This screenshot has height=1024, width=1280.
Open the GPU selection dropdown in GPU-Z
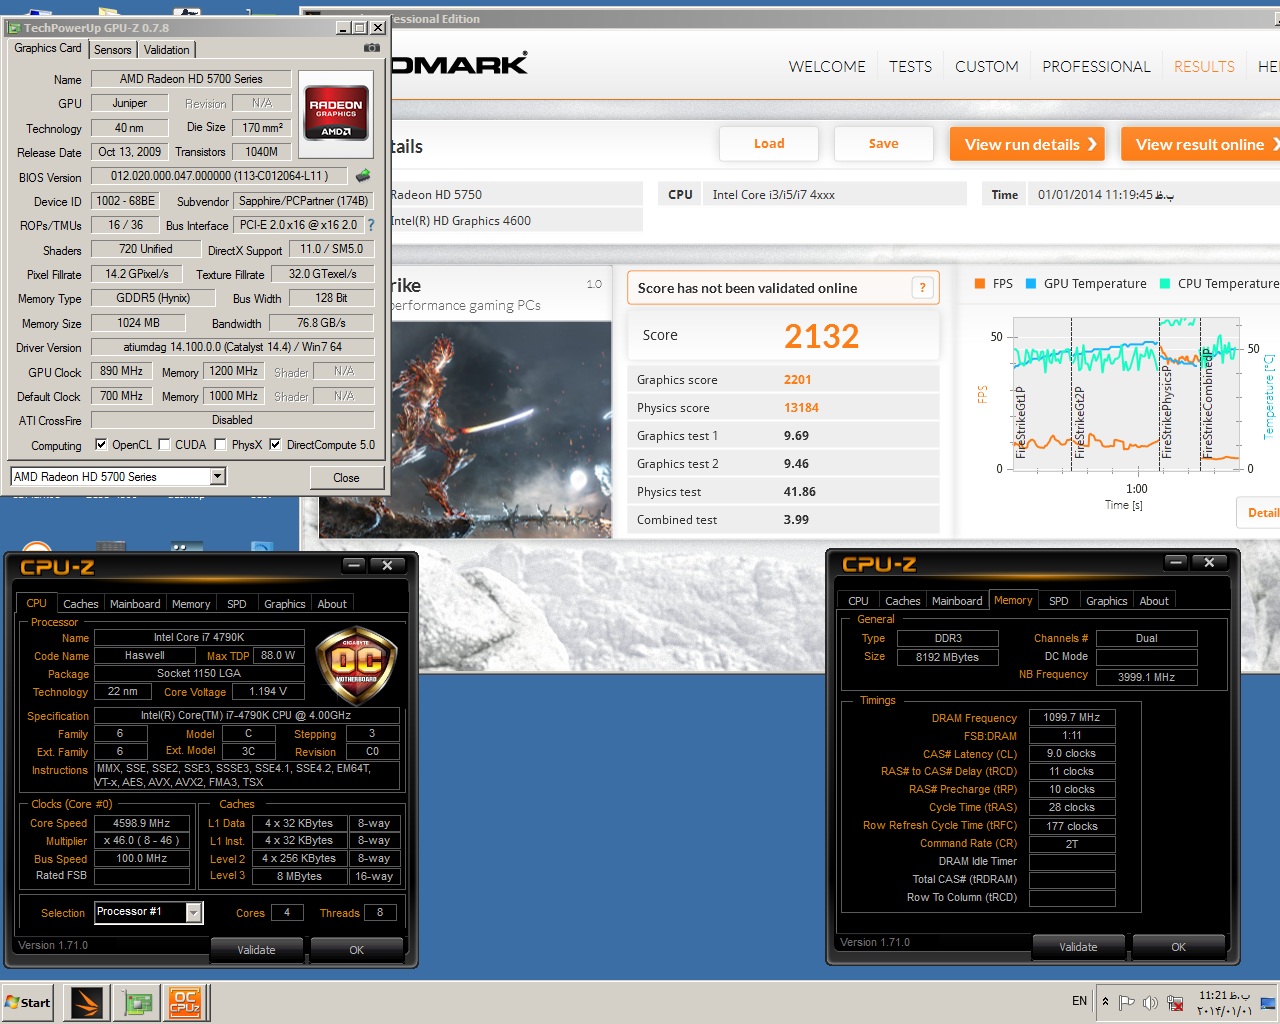[x=218, y=477]
